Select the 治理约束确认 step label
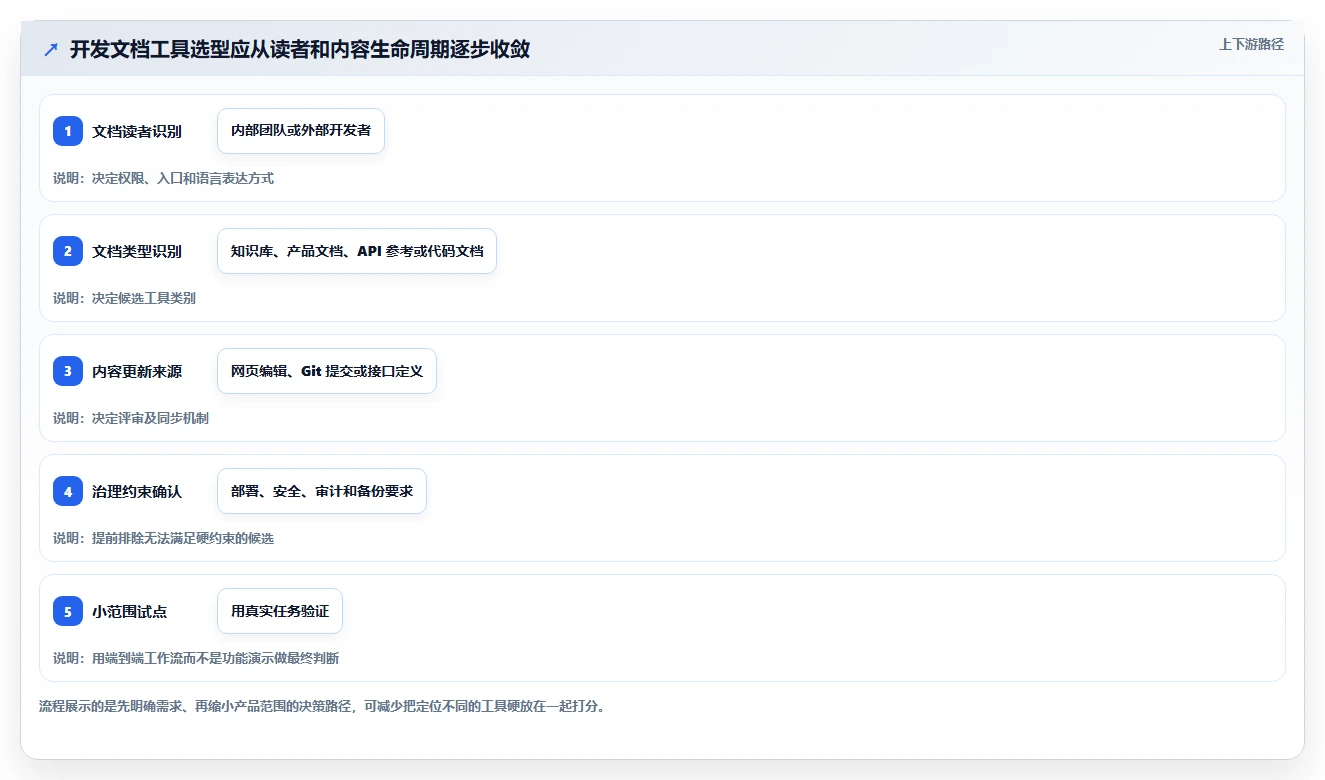The image size is (1325, 780). (137, 491)
